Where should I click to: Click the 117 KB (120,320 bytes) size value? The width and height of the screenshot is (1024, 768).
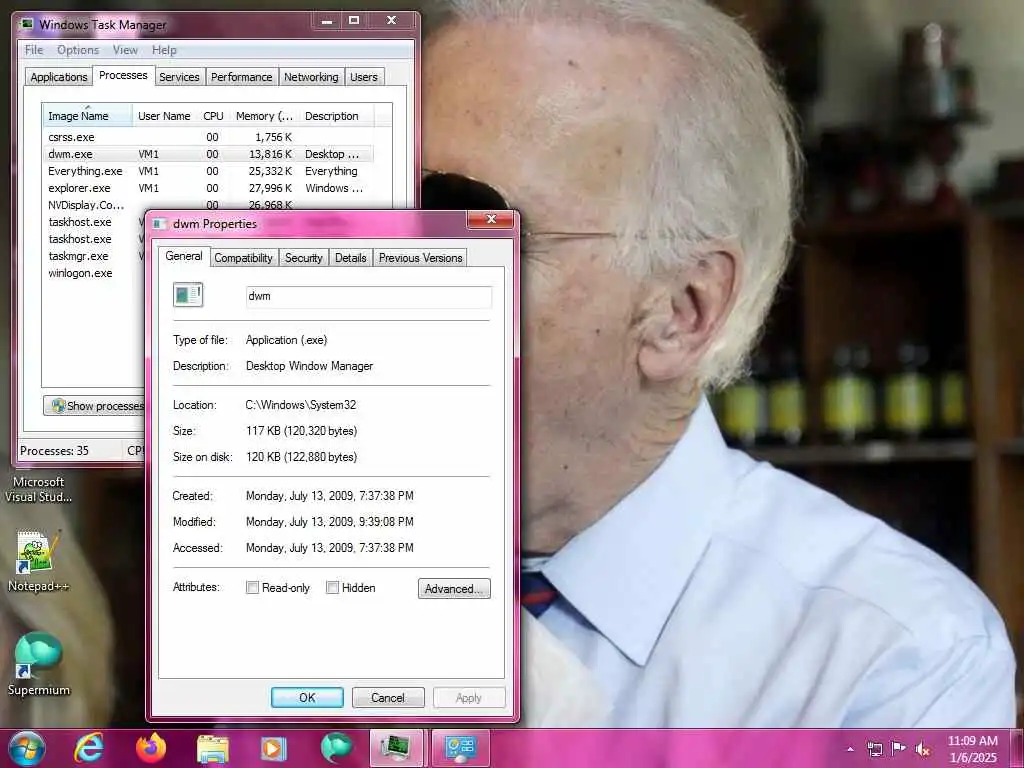coord(302,431)
